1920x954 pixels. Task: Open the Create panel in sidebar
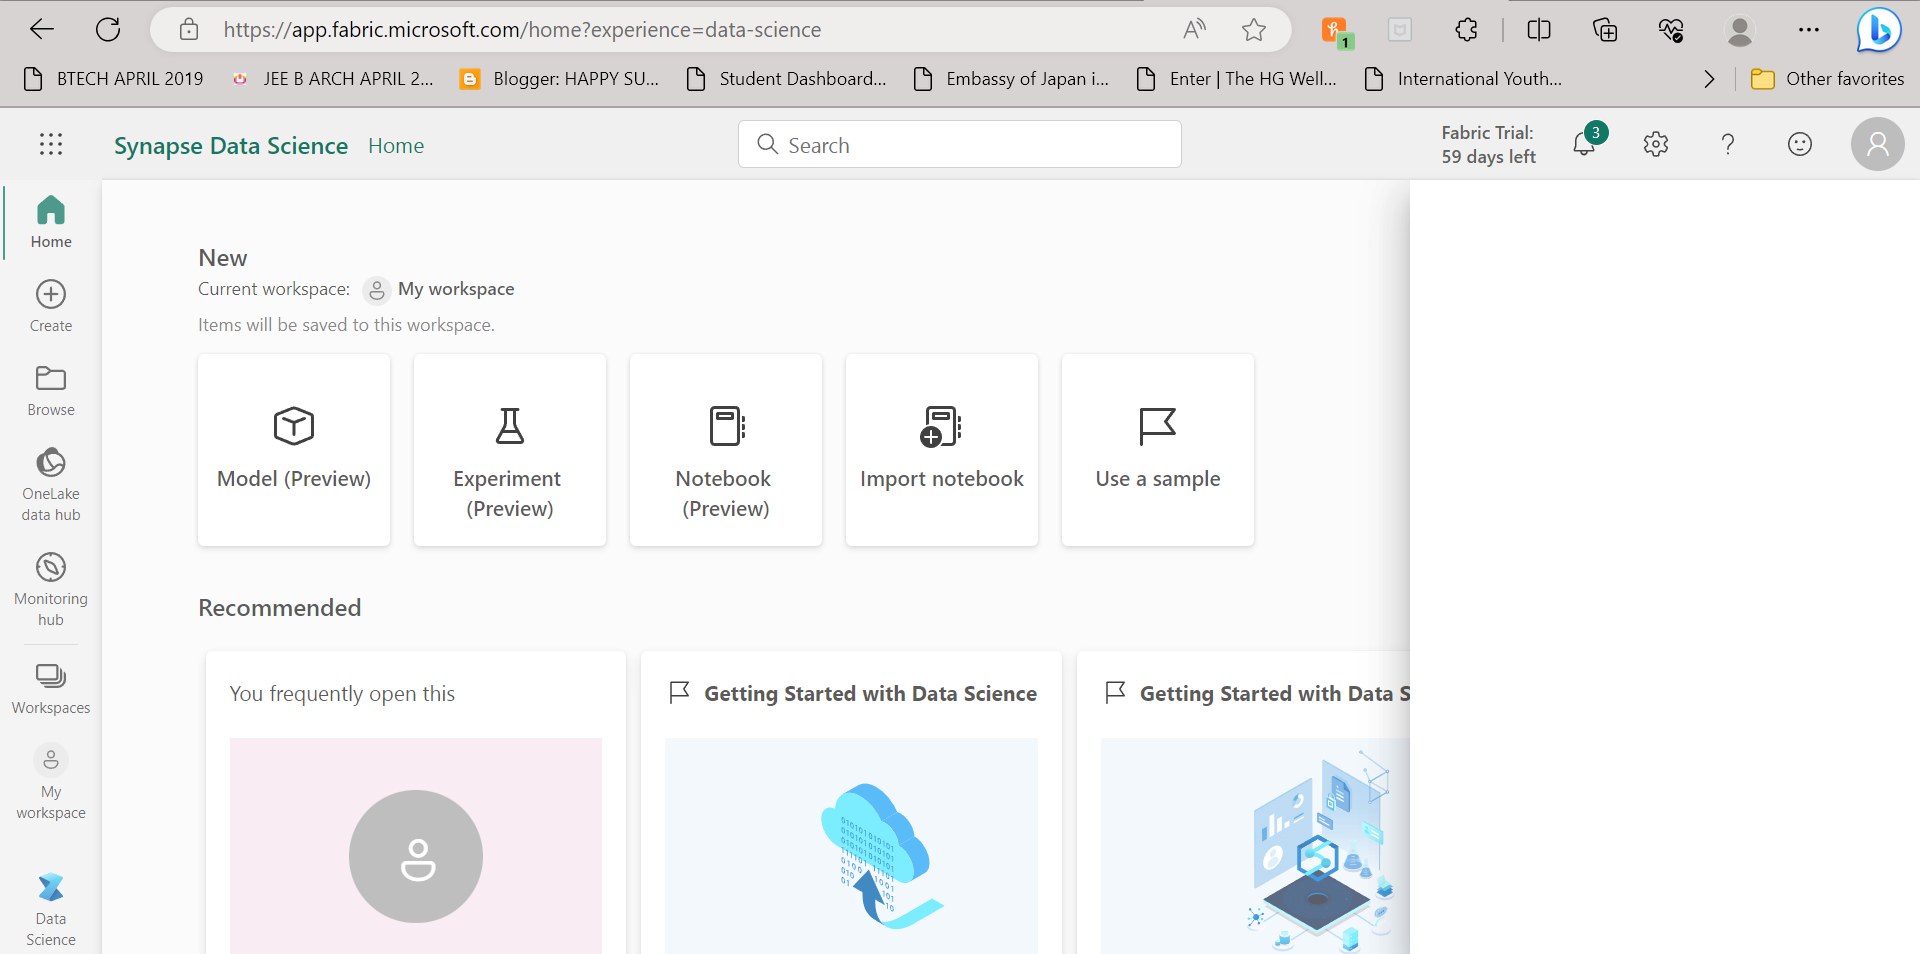50,304
